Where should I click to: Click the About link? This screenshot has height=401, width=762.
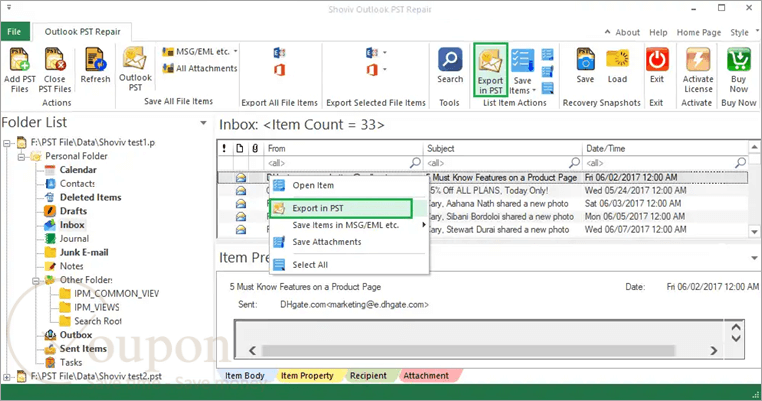[627, 33]
